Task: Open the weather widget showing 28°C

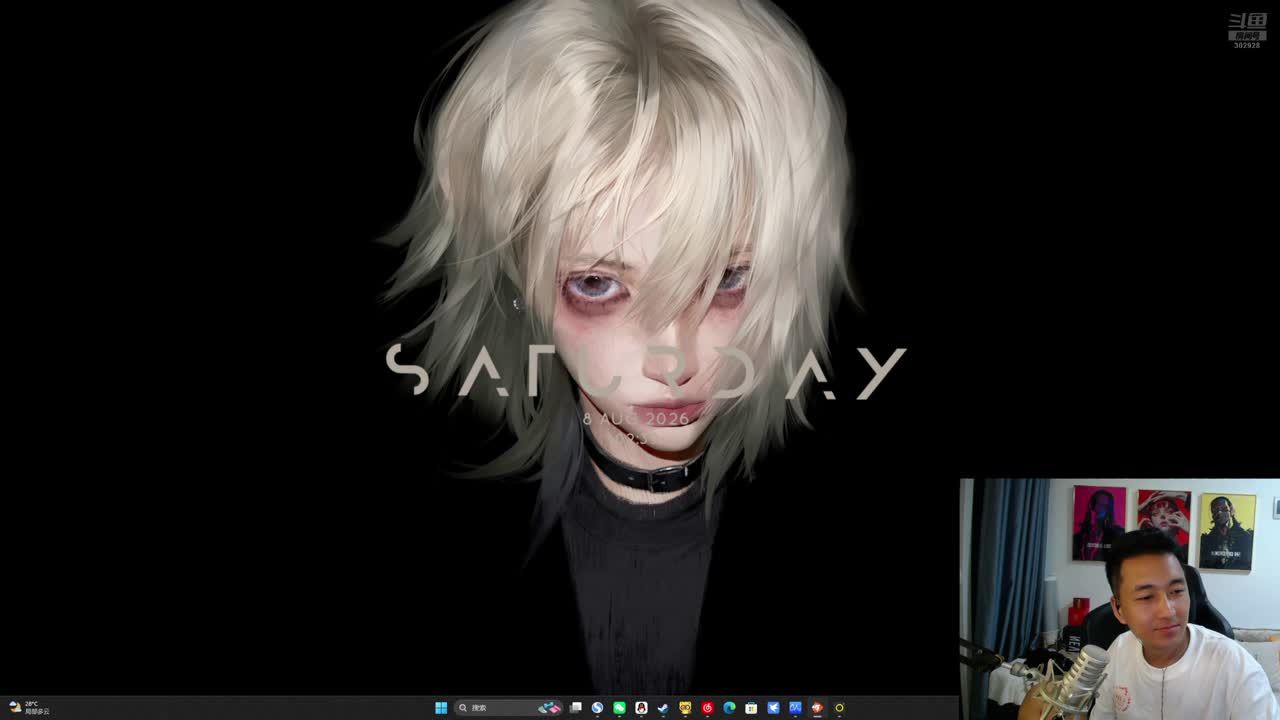Action: coord(29,708)
